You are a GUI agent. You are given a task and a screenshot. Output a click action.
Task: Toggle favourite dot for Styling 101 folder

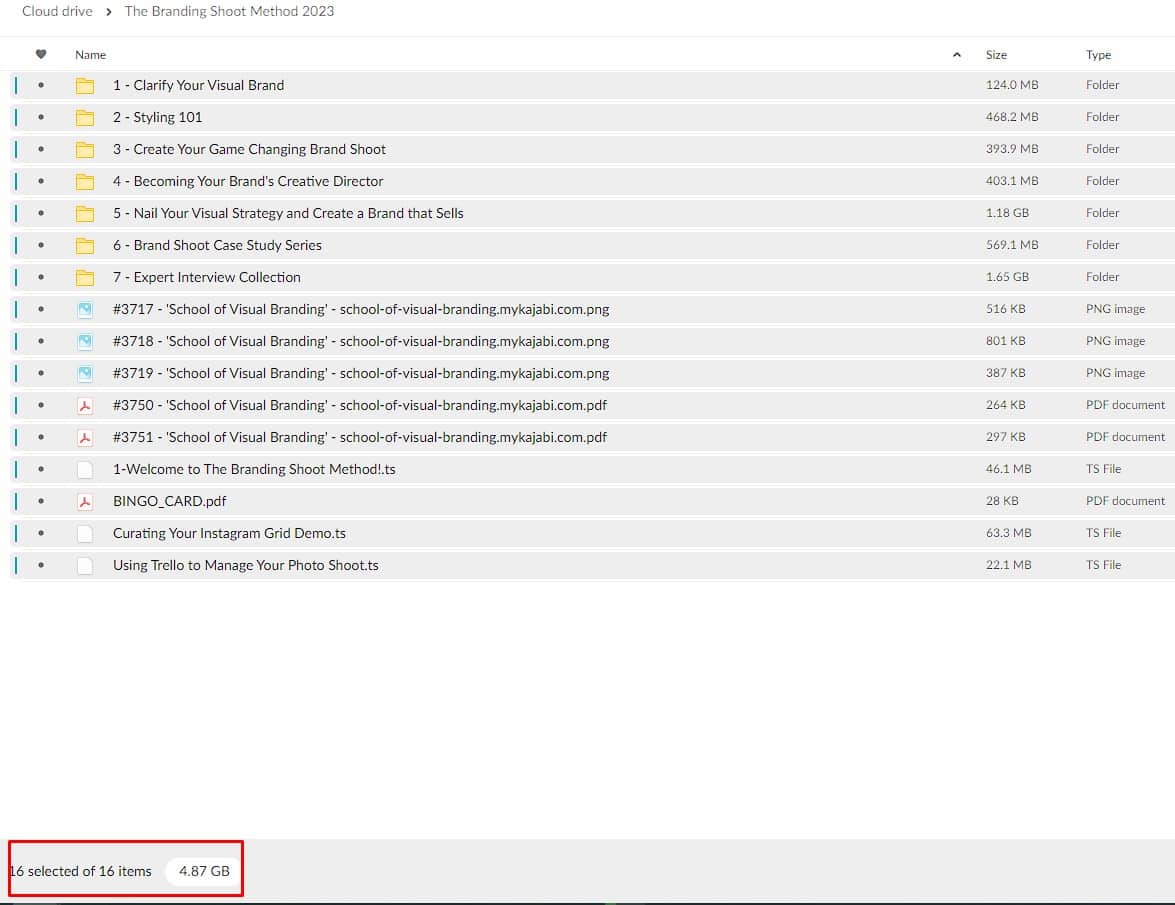(x=41, y=118)
